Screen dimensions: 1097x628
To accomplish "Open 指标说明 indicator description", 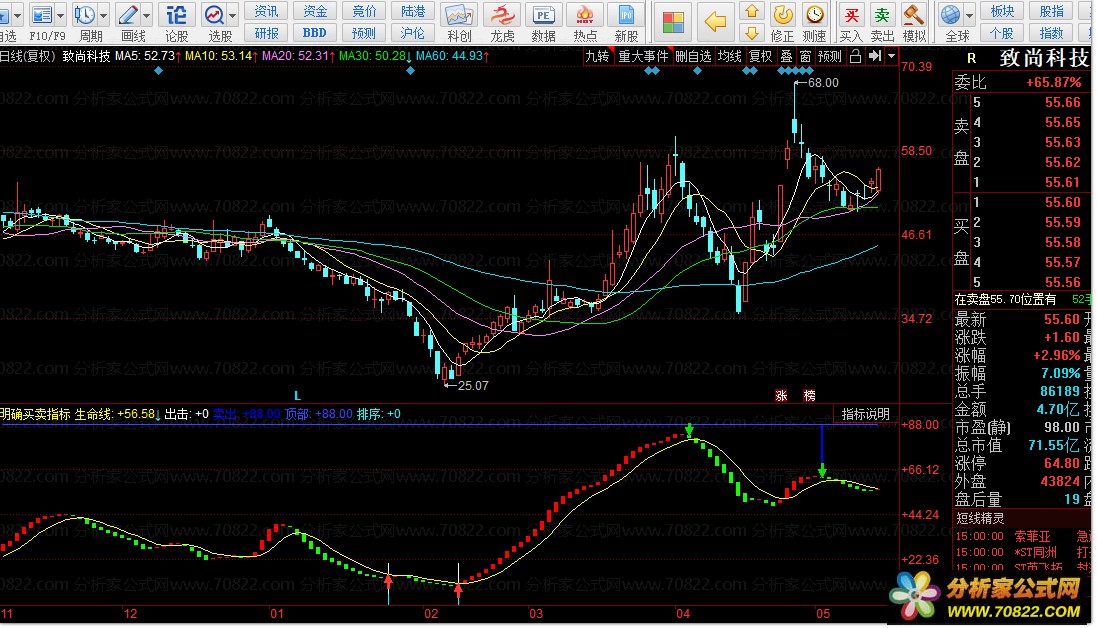I will (x=865, y=414).
